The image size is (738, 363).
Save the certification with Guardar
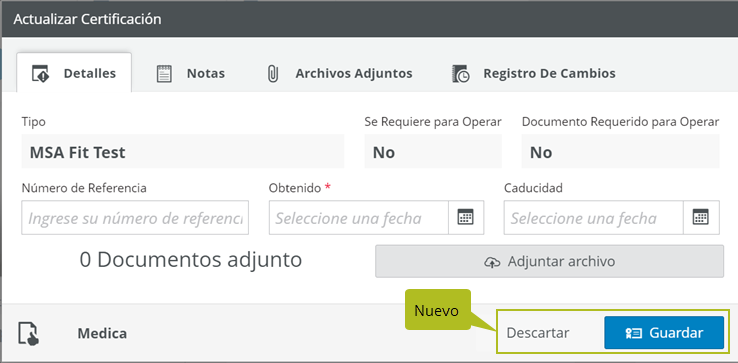(664, 332)
